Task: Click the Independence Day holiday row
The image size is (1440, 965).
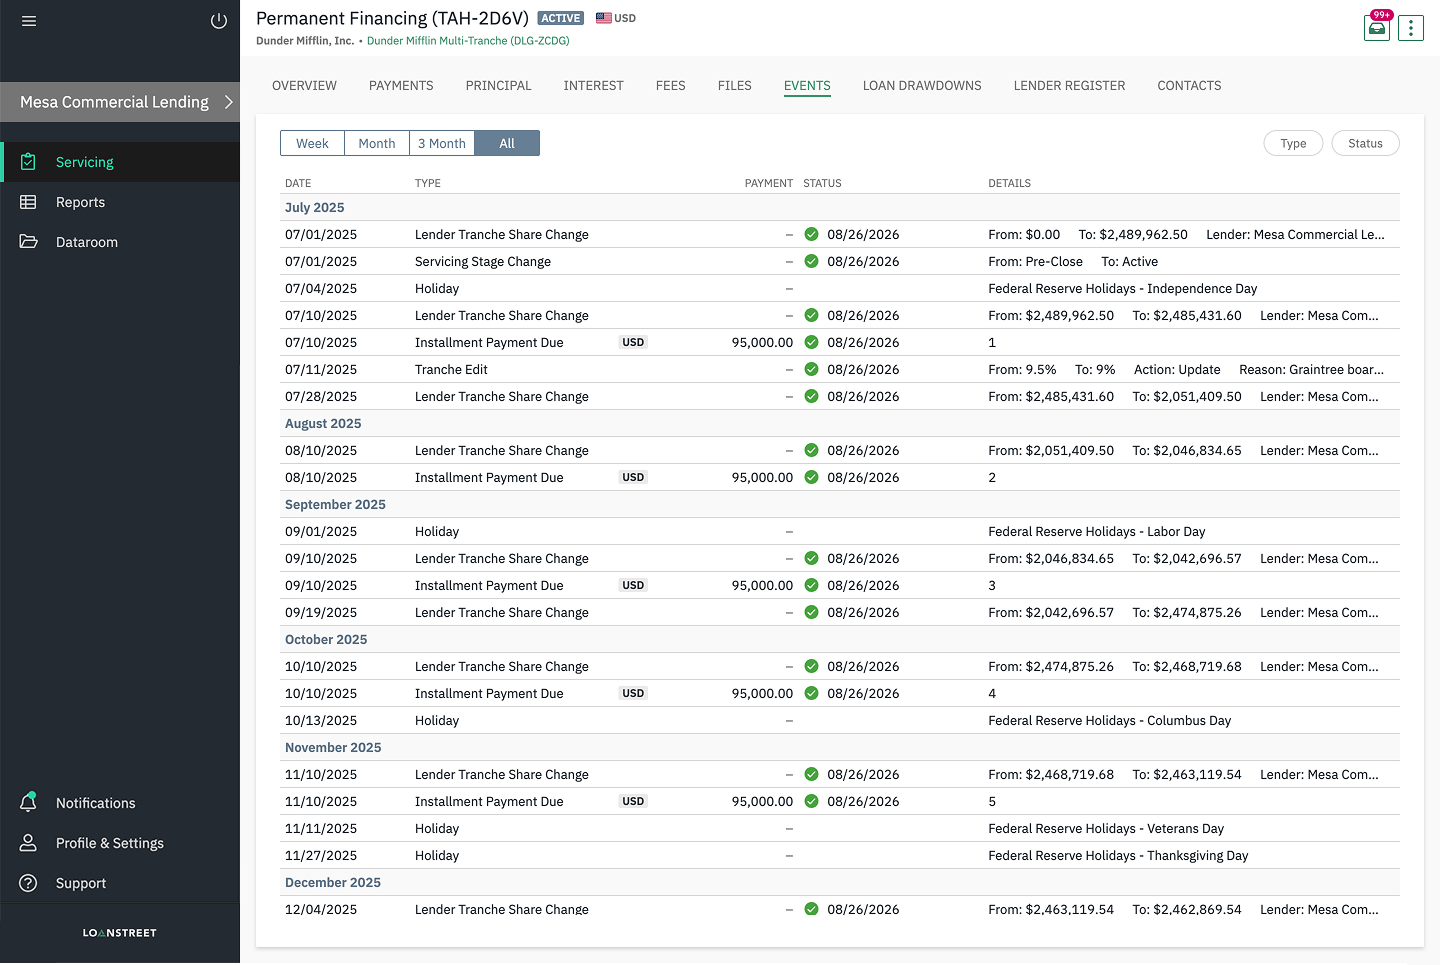Action: tap(840, 288)
